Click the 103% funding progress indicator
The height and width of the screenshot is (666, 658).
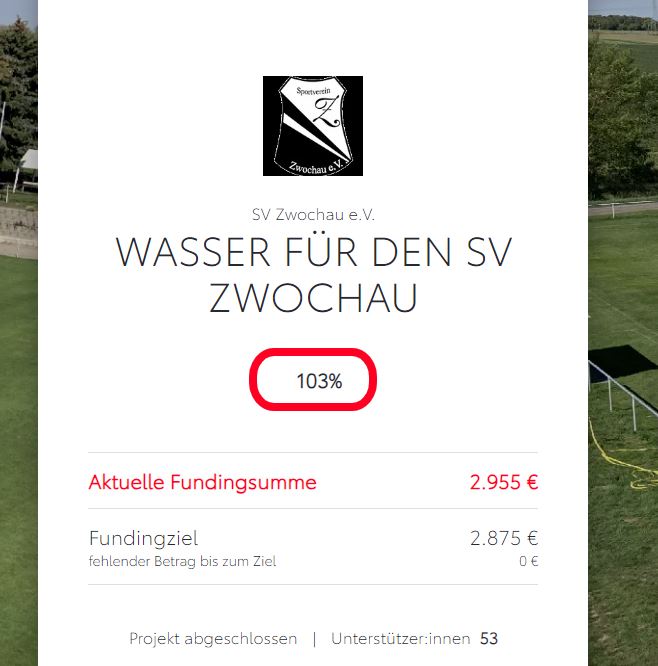tap(313, 379)
